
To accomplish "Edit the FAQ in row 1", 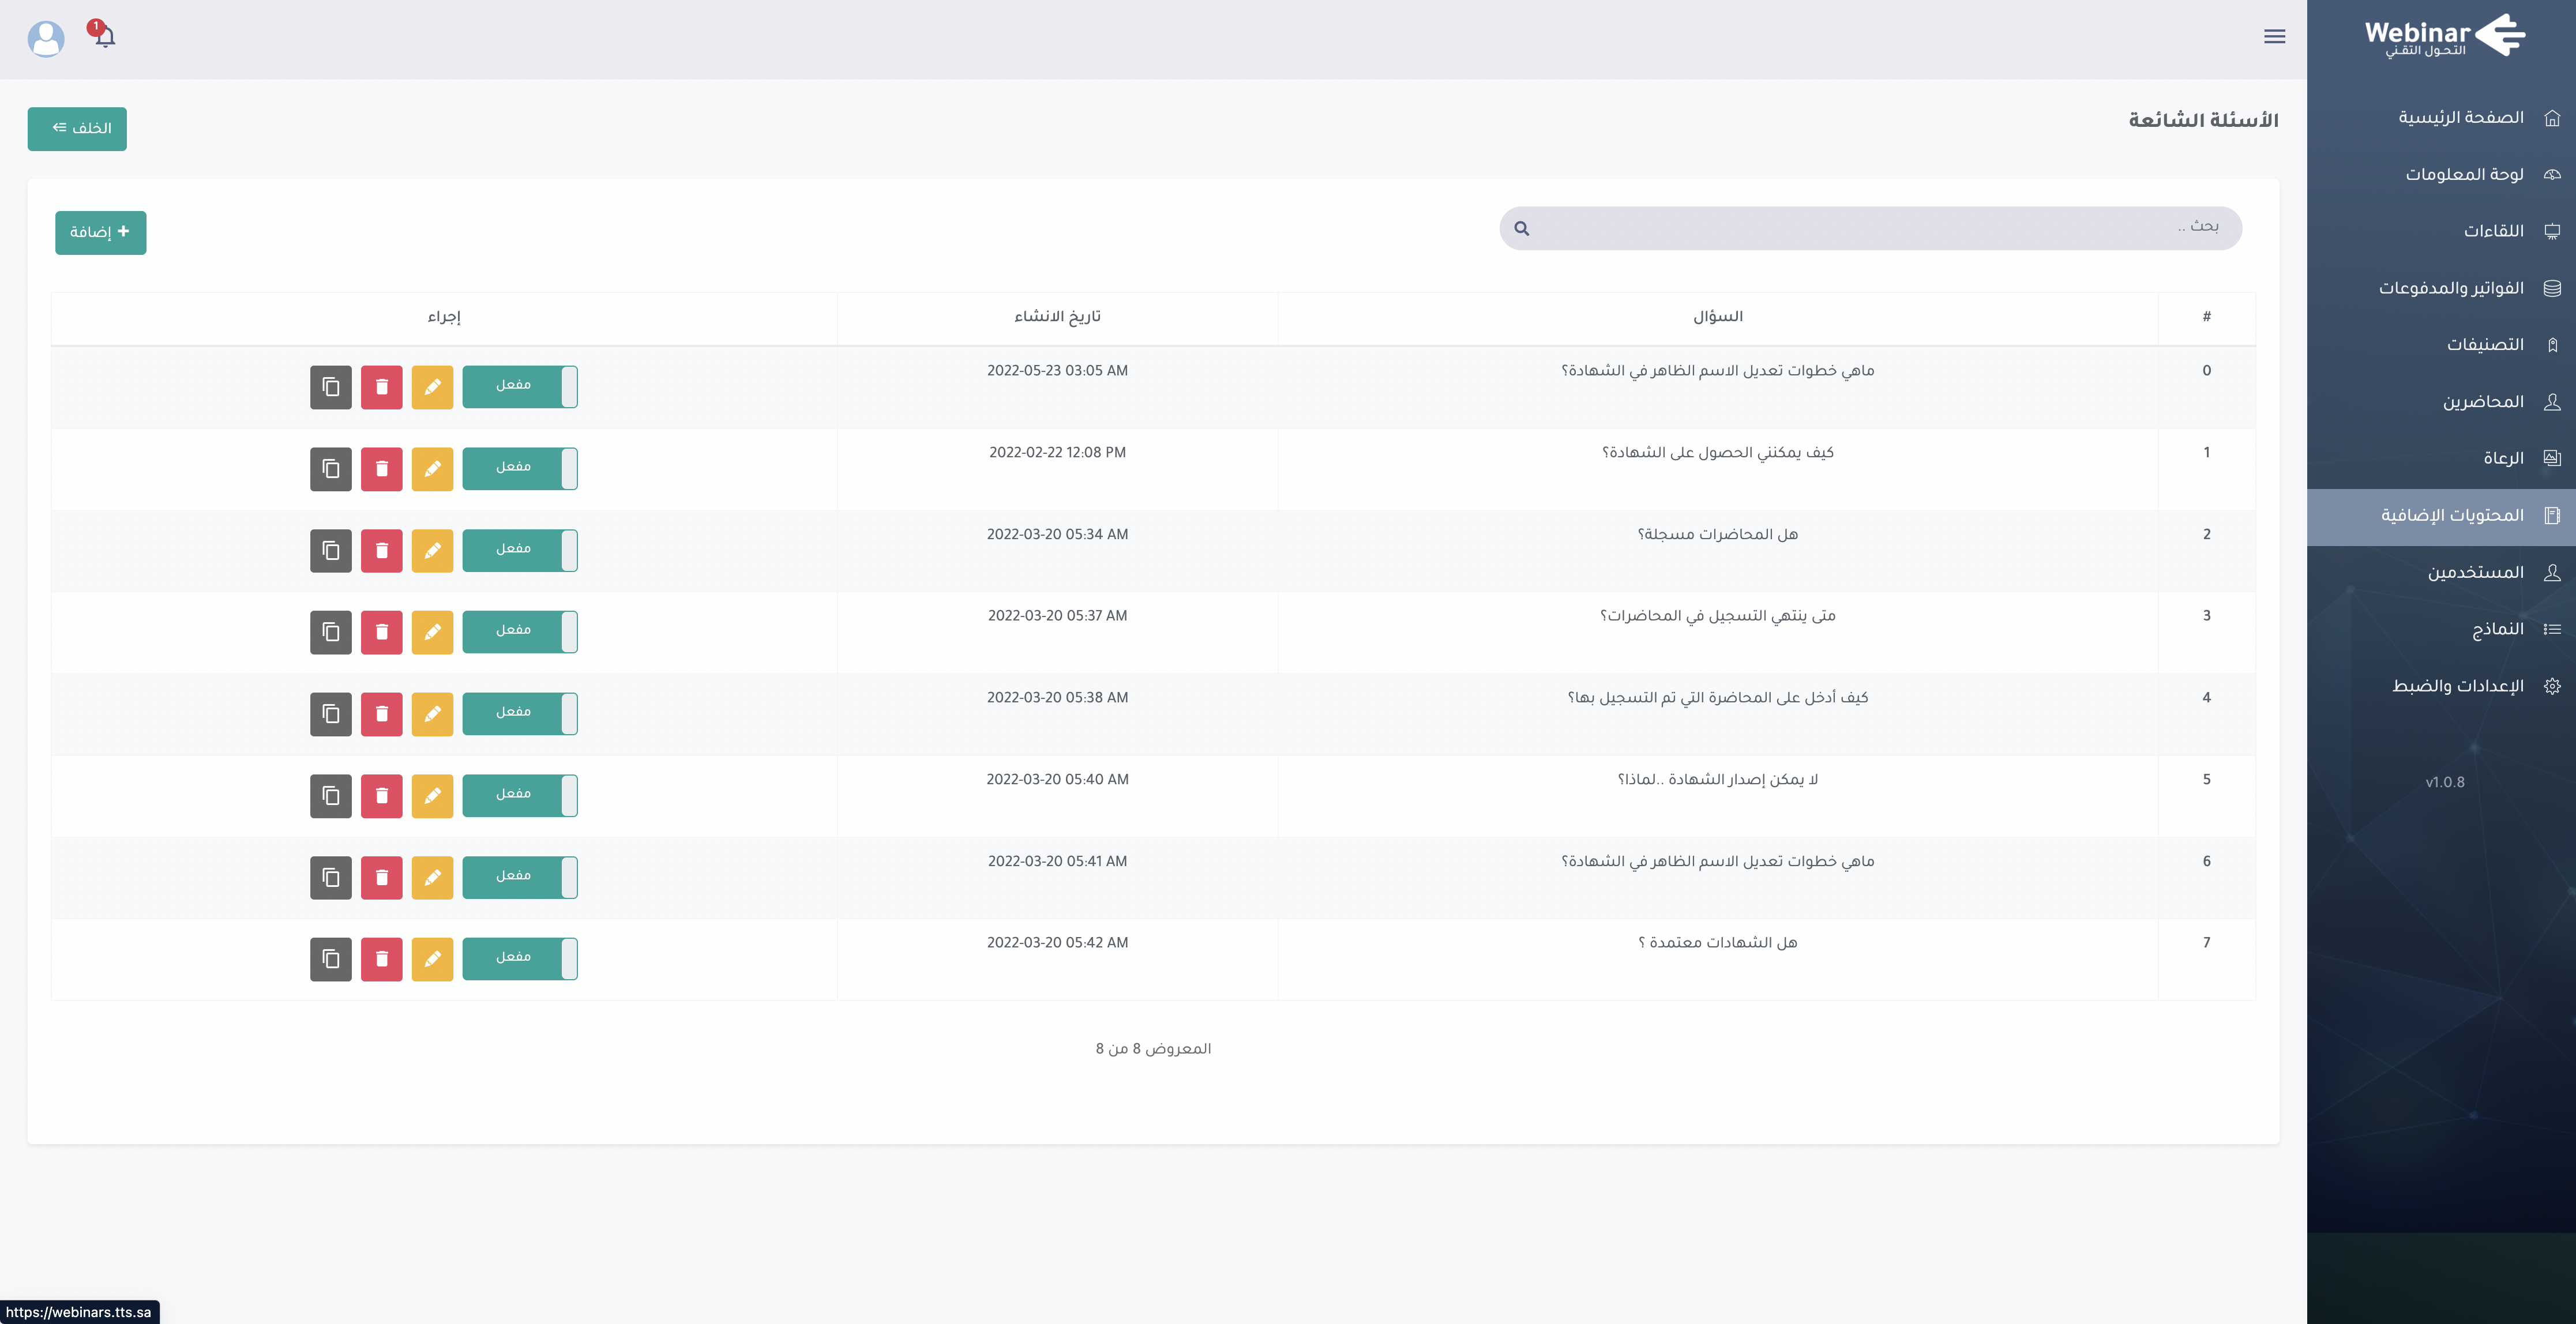I will click(433, 469).
